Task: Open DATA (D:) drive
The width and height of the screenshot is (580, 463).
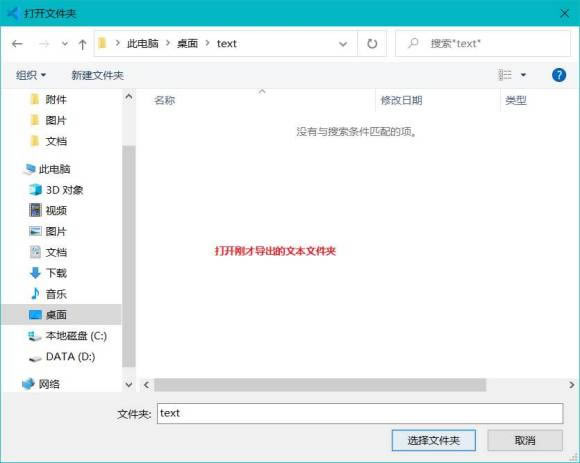Action: point(62,357)
